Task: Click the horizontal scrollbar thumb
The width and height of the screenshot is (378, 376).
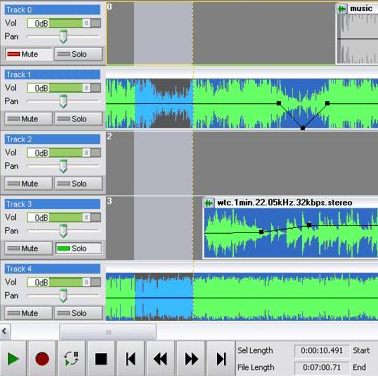Action: tap(108, 332)
